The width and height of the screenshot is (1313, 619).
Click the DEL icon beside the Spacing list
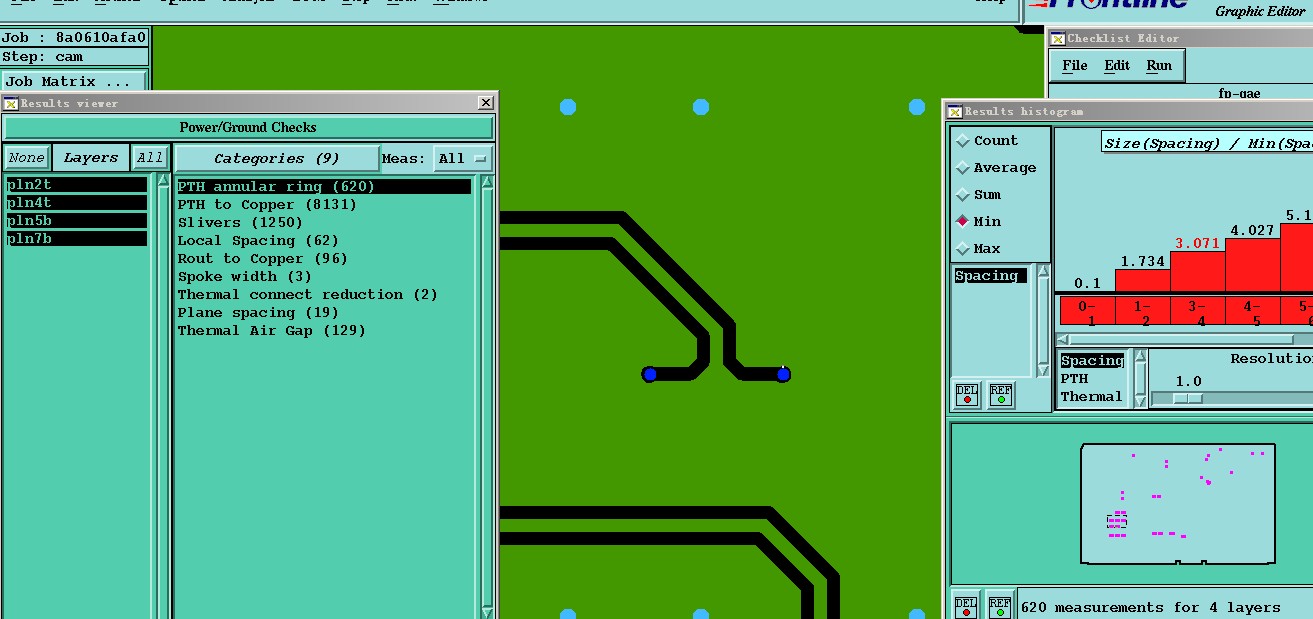click(967, 395)
